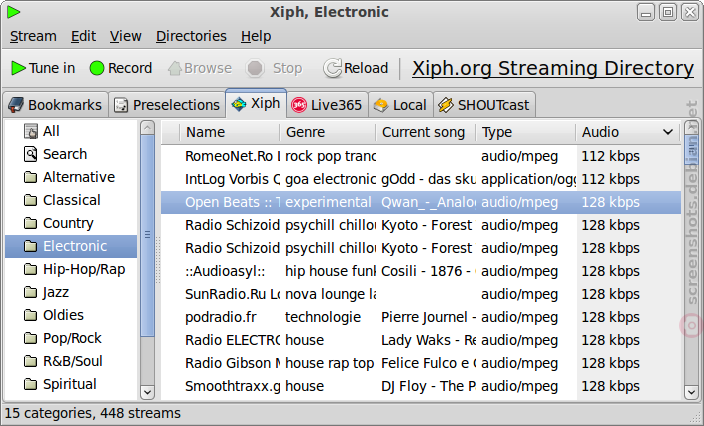
Task: Open the Edit menu
Action: pos(84,36)
